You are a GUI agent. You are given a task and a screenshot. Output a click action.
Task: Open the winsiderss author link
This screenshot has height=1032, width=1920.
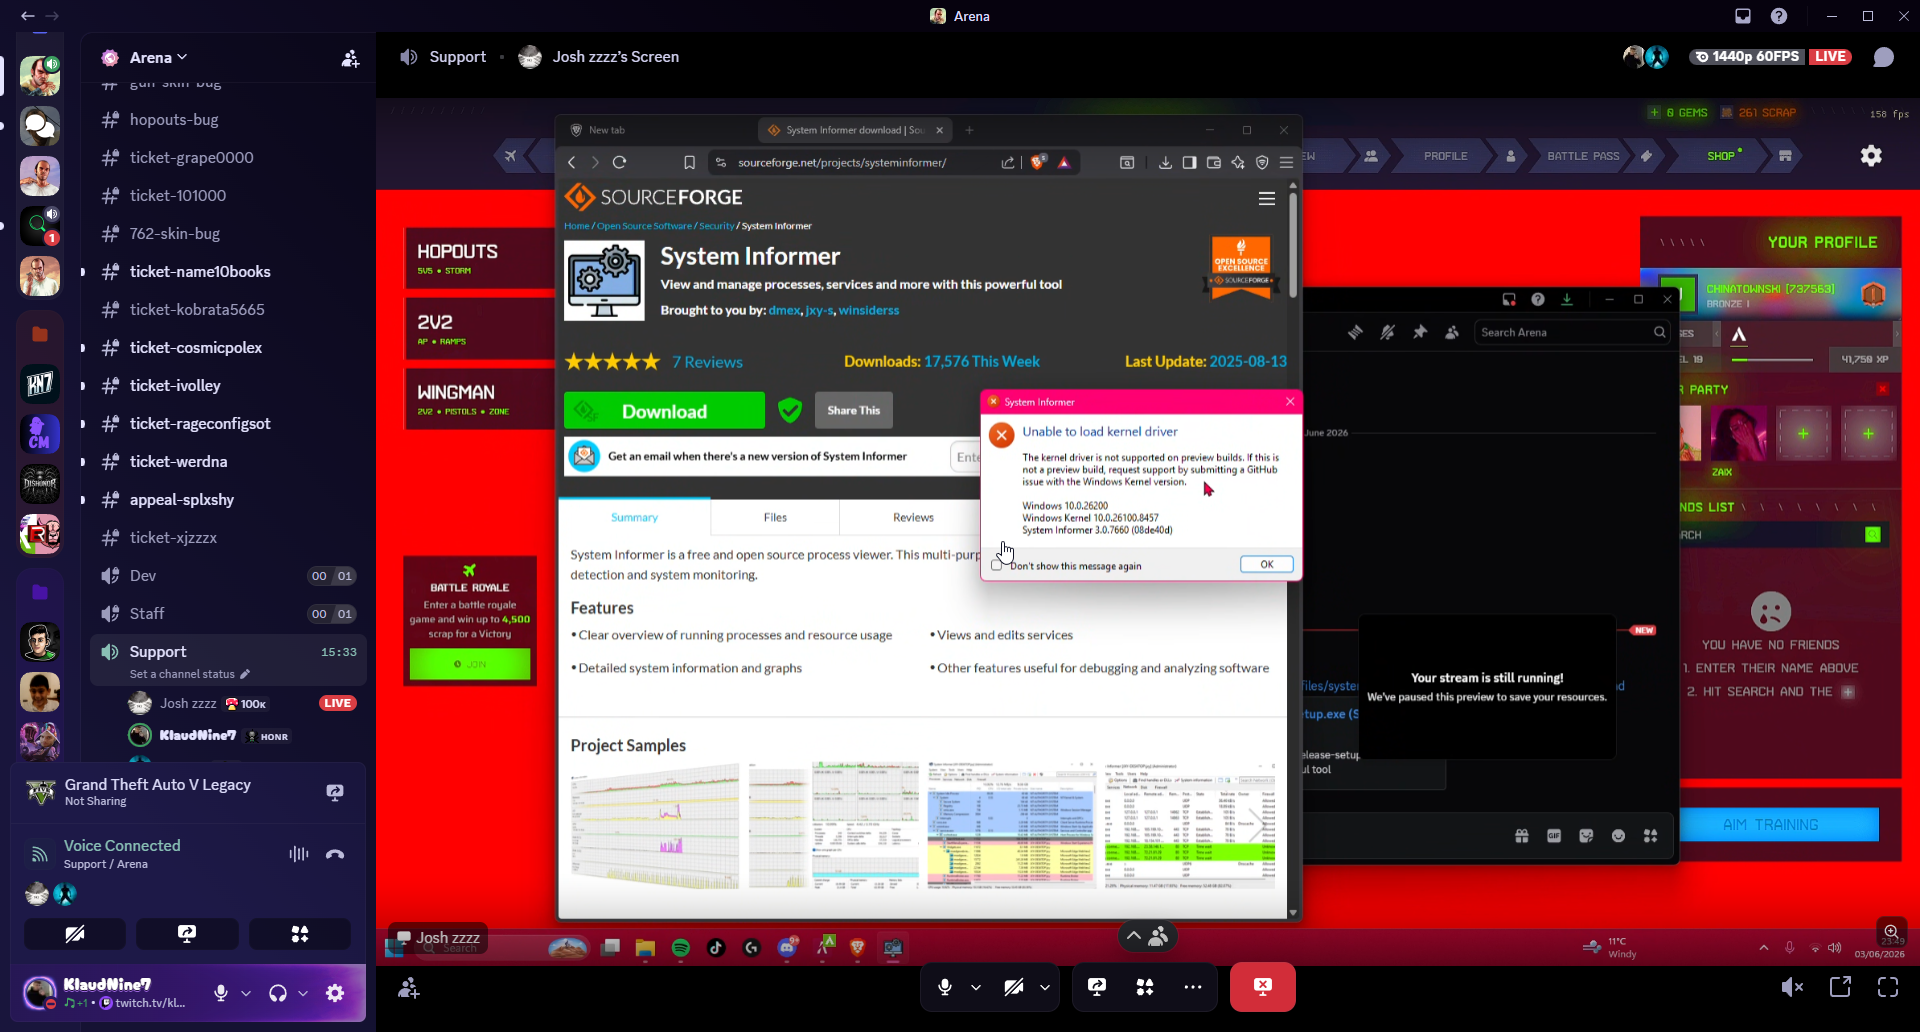(869, 310)
